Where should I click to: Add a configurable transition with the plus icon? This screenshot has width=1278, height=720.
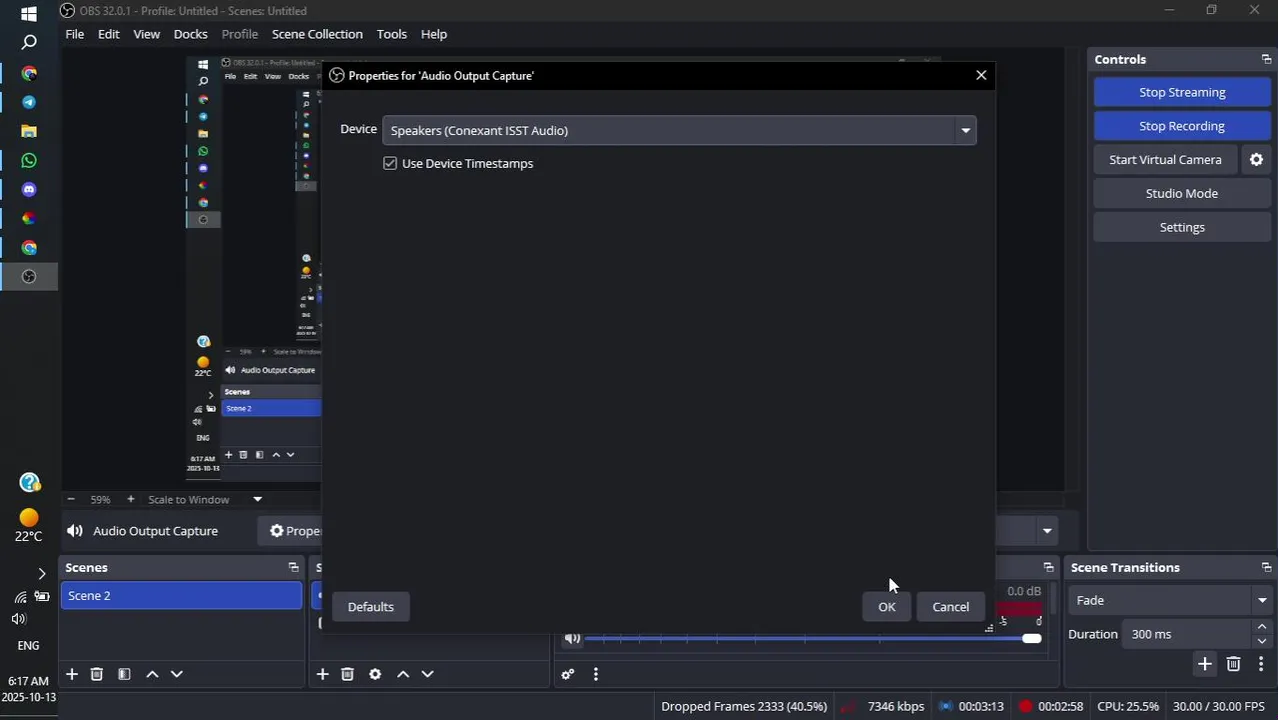tap(1205, 665)
